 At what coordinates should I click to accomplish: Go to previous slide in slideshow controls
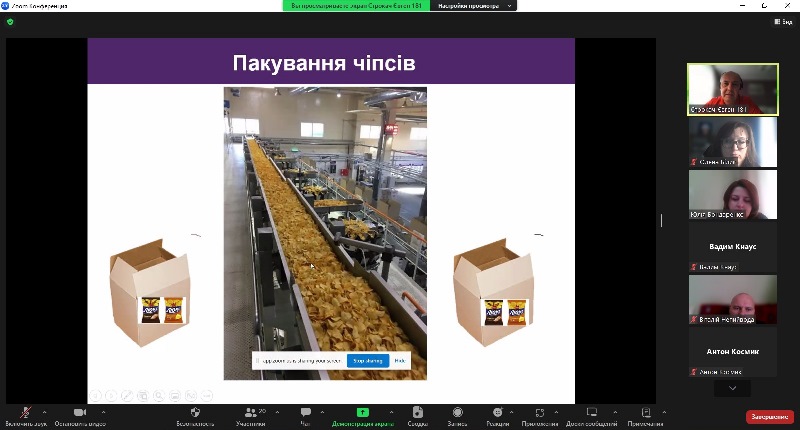(95, 395)
